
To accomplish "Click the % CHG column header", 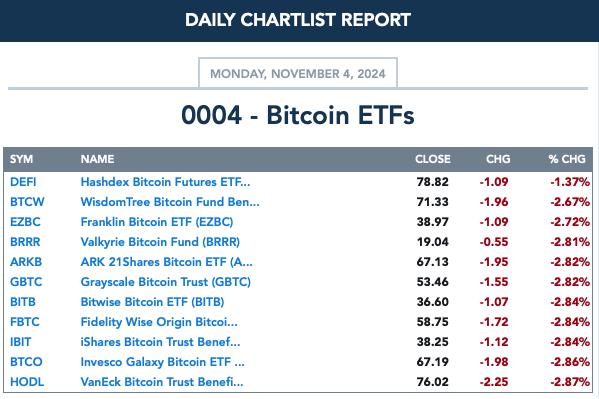I will 567,159.
